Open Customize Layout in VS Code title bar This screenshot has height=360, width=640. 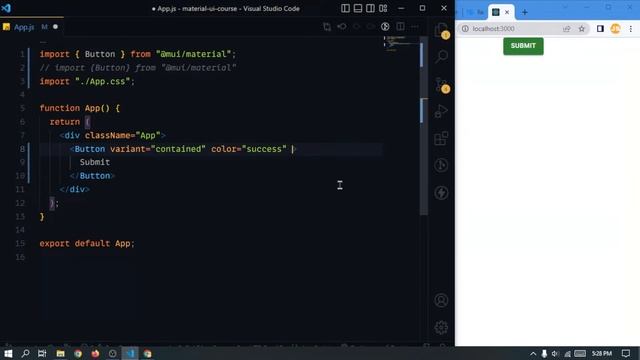(383, 8)
